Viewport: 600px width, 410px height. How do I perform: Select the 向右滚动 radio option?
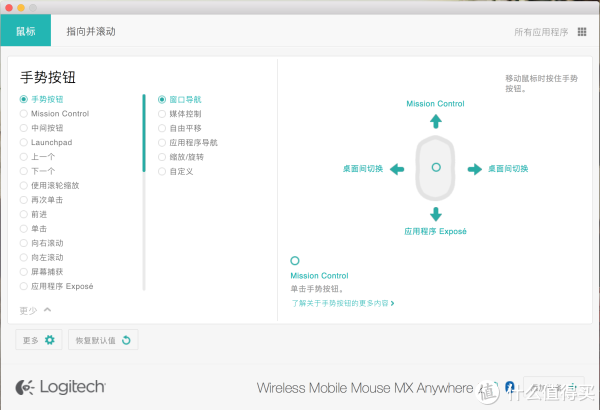coord(24,243)
